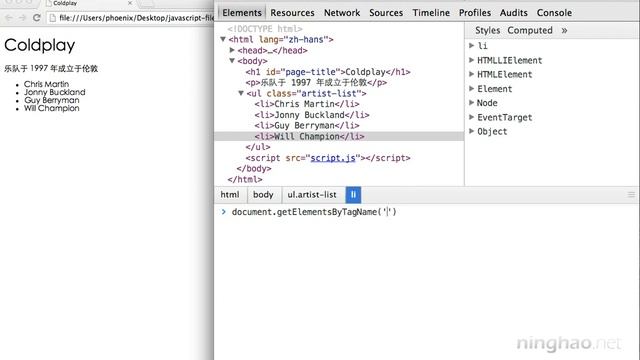Switch to the Network tab
The width and height of the screenshot is (640, 360).
342,13
